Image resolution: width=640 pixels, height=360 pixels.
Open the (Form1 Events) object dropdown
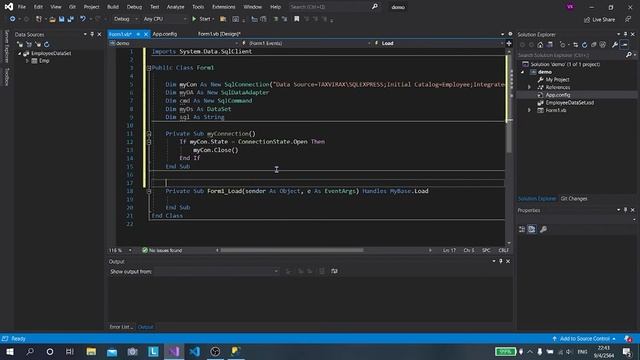coord(306,43)
